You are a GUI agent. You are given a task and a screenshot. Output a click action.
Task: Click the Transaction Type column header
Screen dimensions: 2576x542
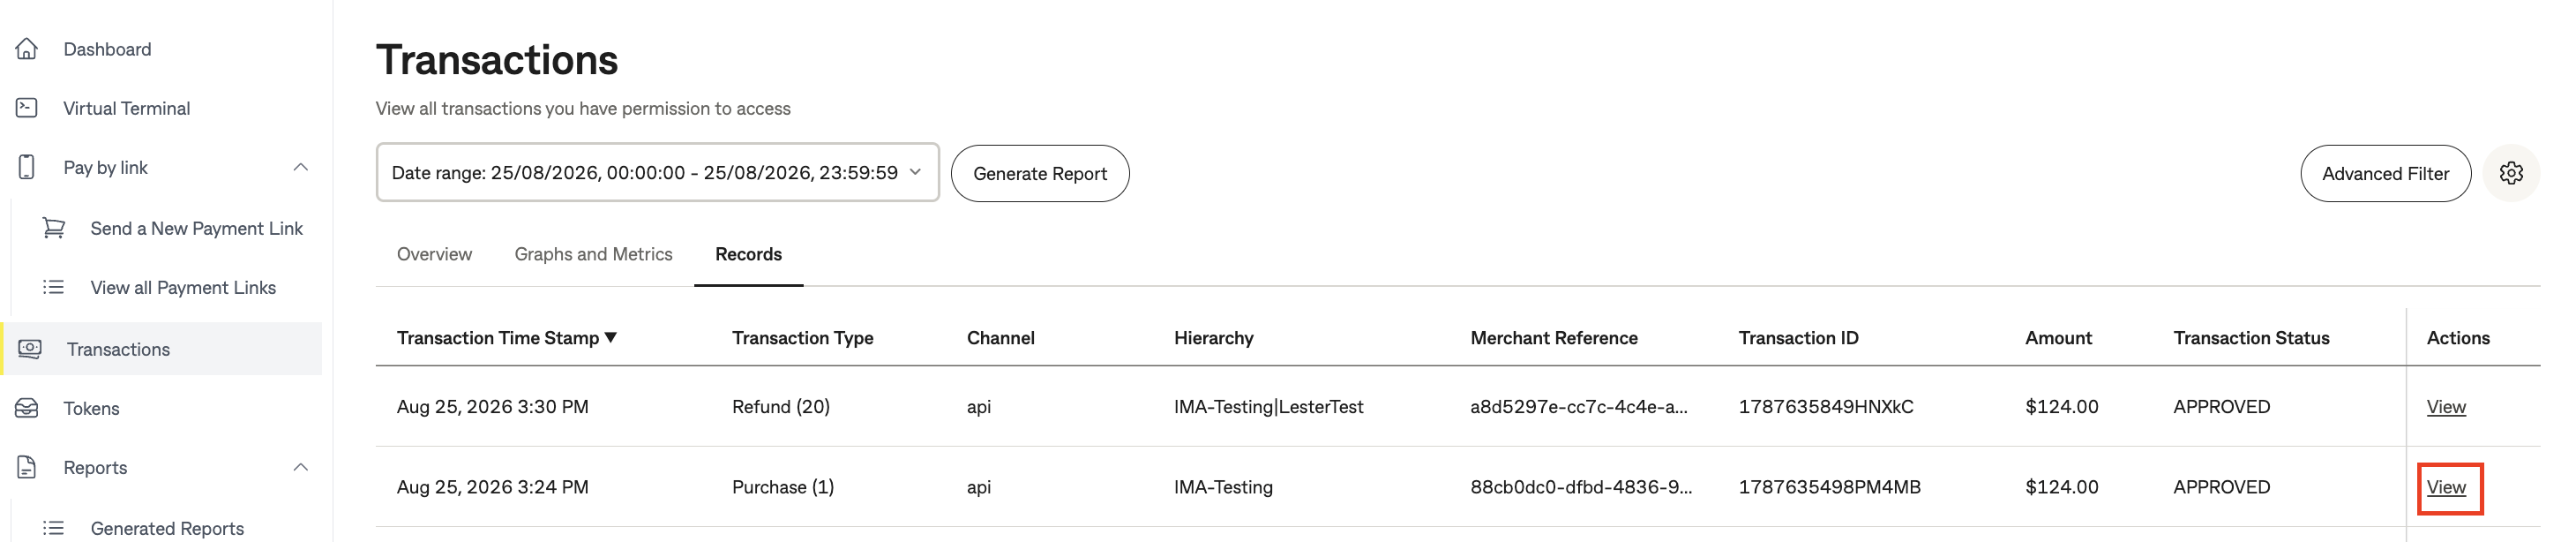pos(802,338)
